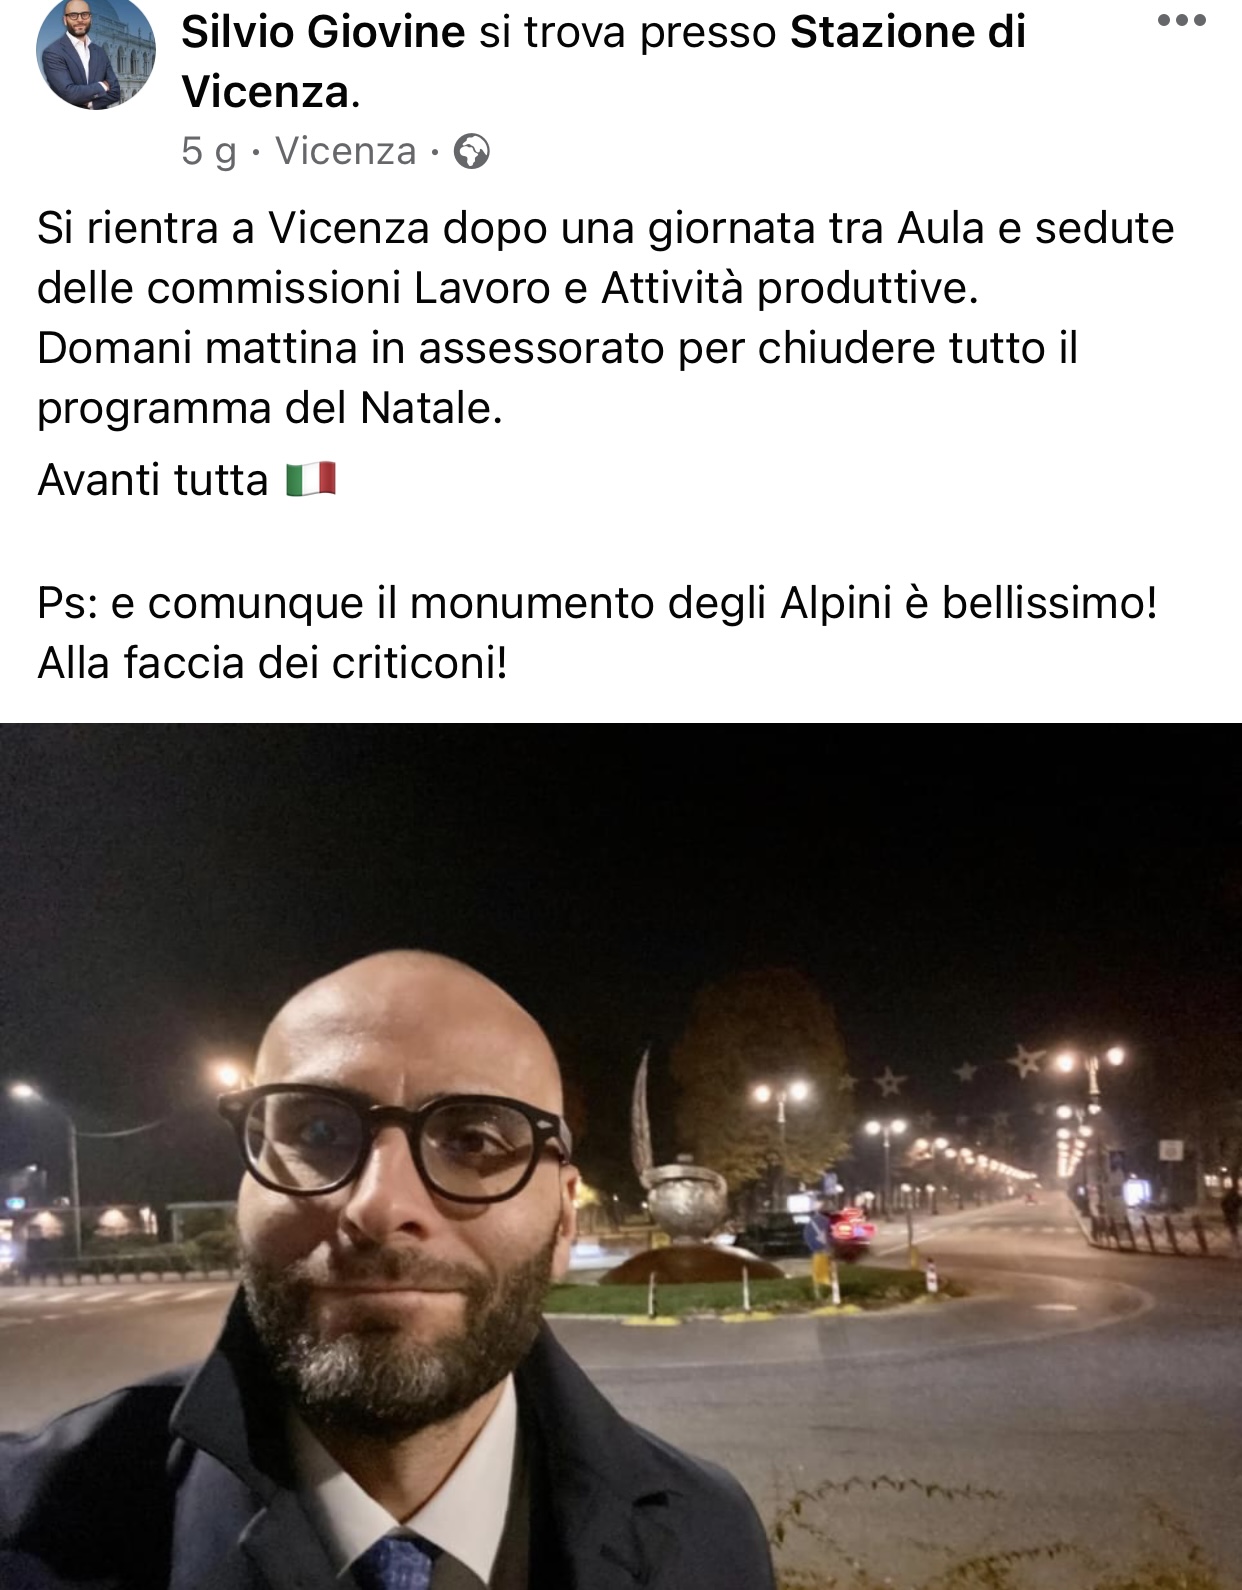
Task: Click "Alla faccia dei criticoni!" text
Action: 272,663
